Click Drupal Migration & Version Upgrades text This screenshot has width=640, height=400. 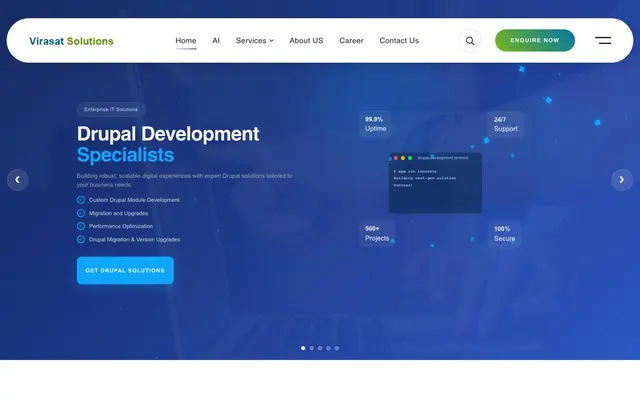(x=134, y=240)
